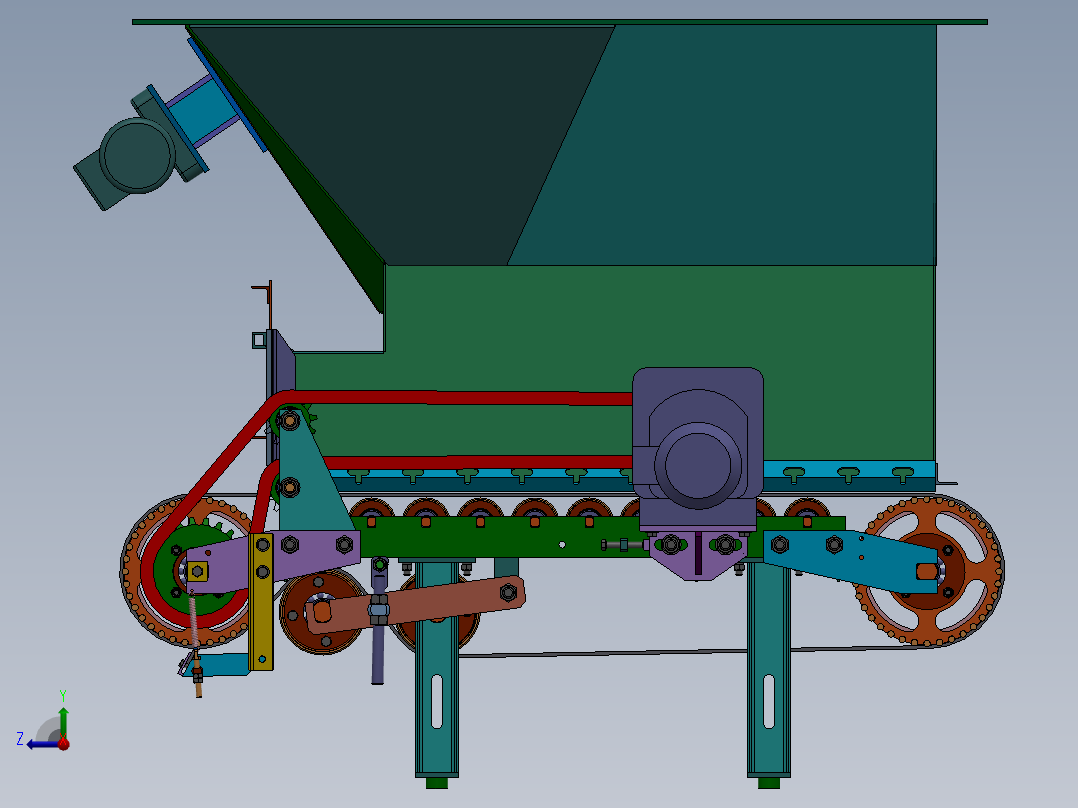Click the red origin ball of the orientation triad
The width and height of the screenshot is (1078, 808).
pos(64,743)
